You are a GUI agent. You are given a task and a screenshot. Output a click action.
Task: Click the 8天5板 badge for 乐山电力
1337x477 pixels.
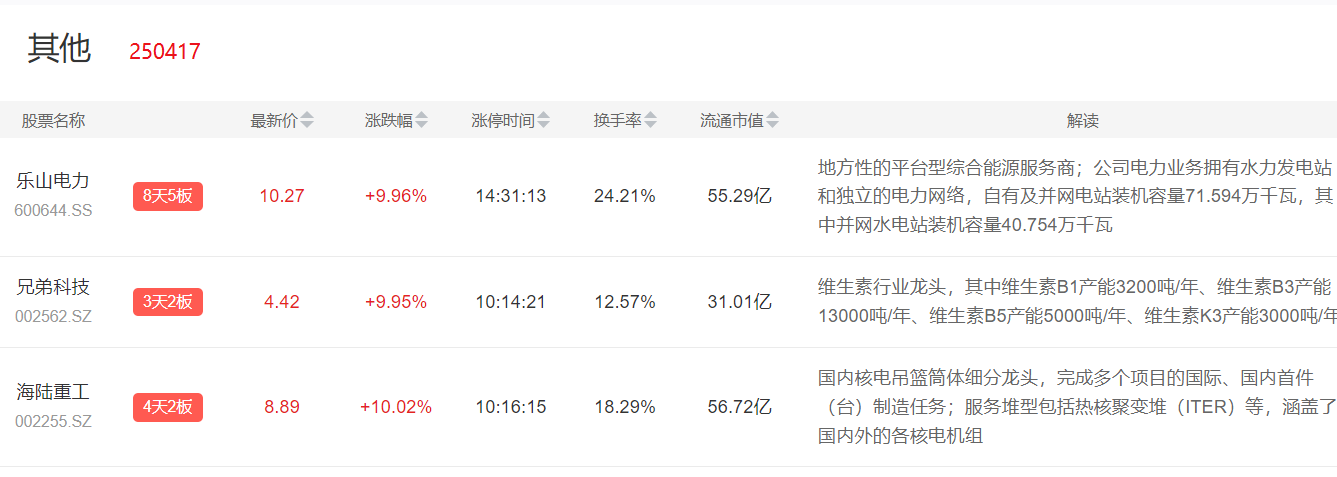tap(168, 196)
